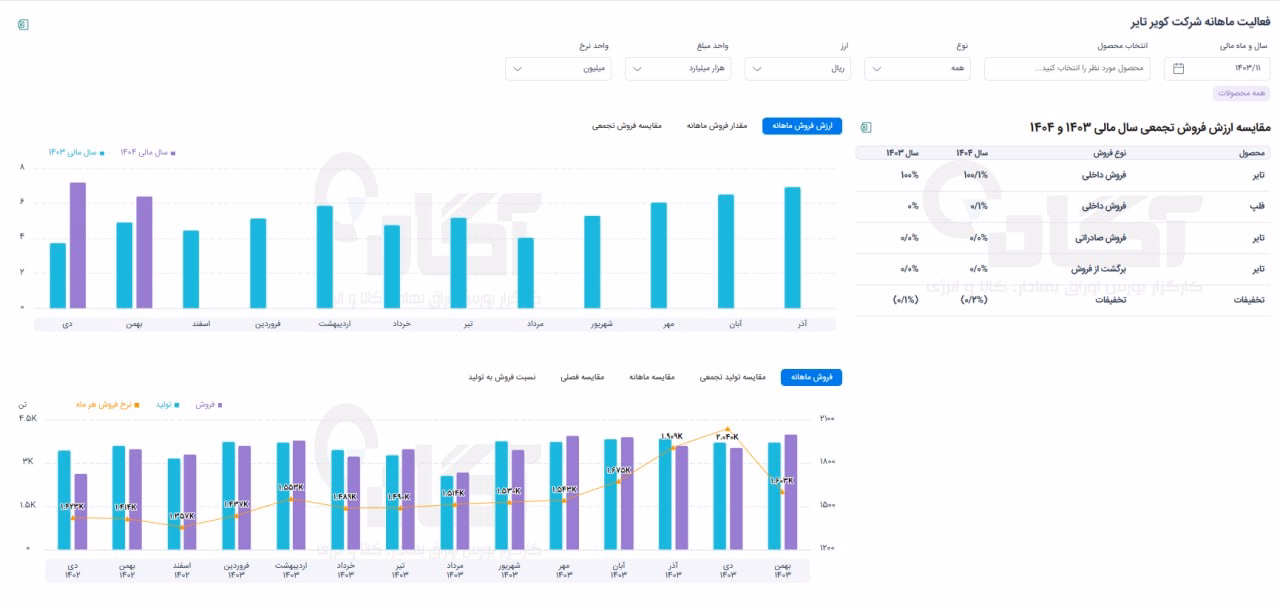This screenshot has height=610, width=1280.
Task: Toggle the فروش legend series in lower chart
Action: point(208,404)
